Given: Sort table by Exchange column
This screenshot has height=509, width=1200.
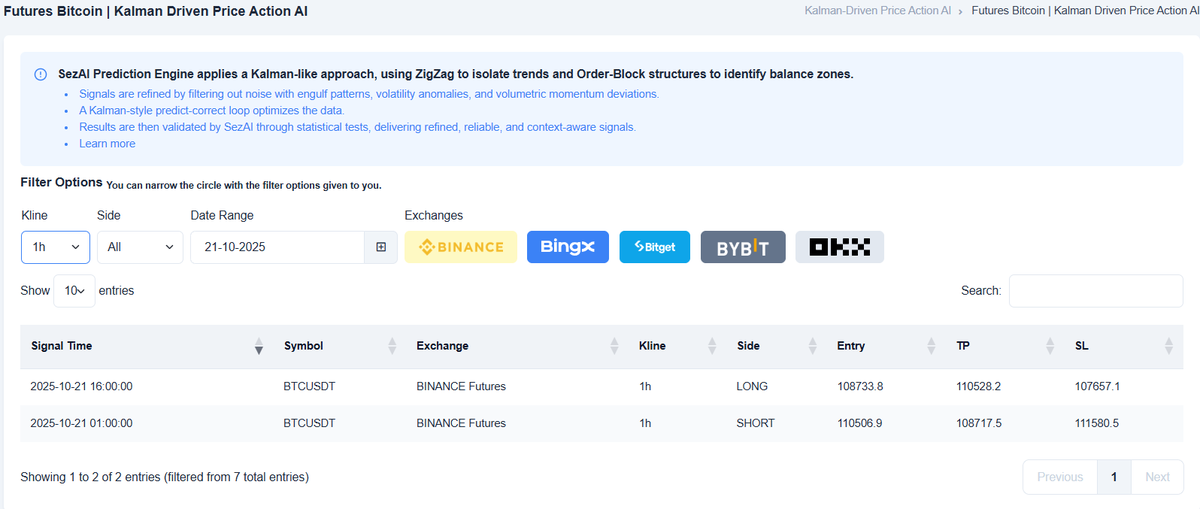Looking at the screenshot, I should pos(517,346).
